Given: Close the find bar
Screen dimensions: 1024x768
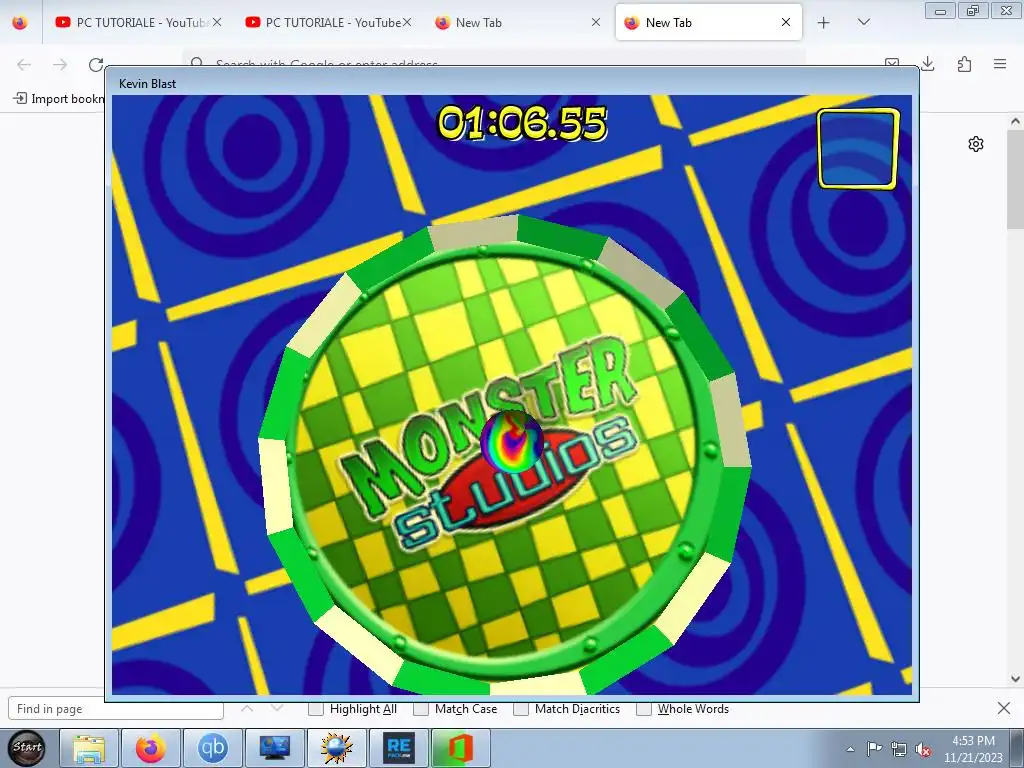Looking at the screenshot, I should (x=1004, y=708).
